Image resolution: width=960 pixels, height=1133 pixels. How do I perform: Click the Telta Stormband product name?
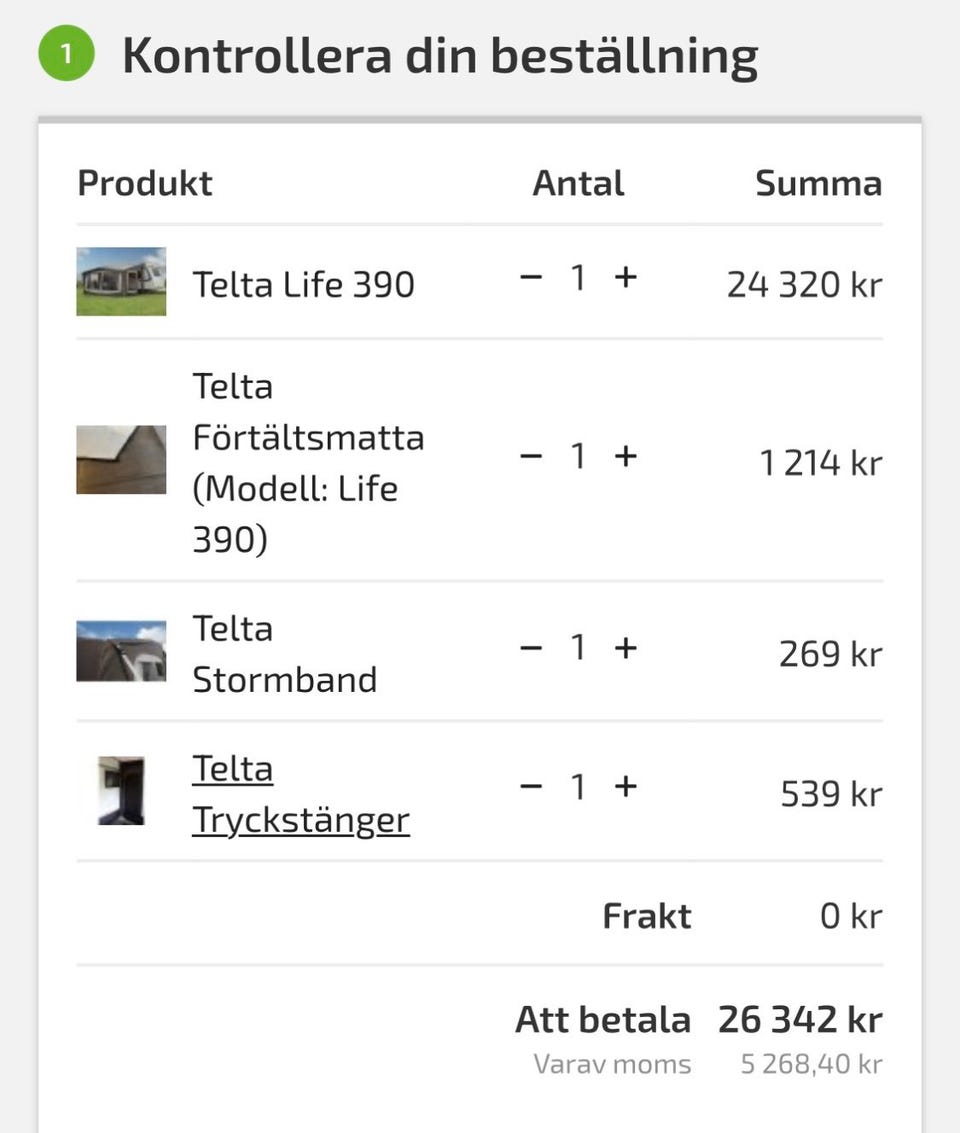coord(284,654)
